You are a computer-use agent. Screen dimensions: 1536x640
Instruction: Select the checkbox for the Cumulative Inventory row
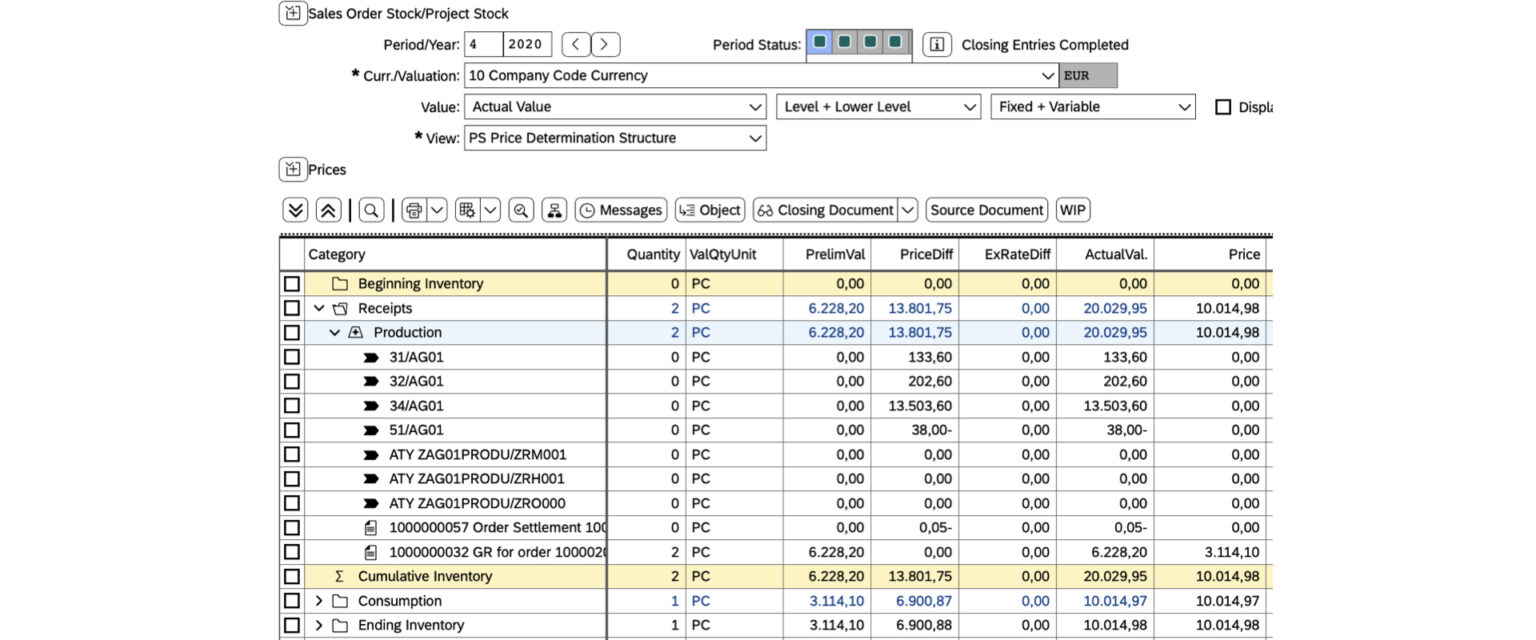coord(291,576)
